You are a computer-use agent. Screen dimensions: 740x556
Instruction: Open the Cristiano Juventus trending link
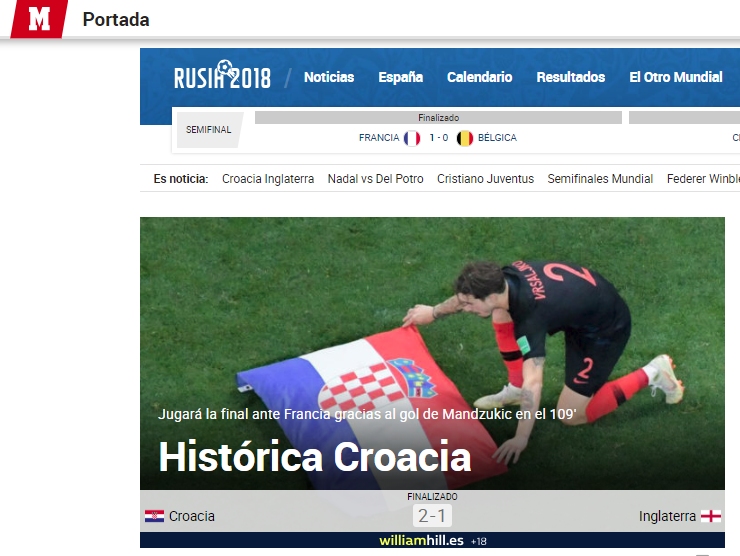tap(485, 179)
